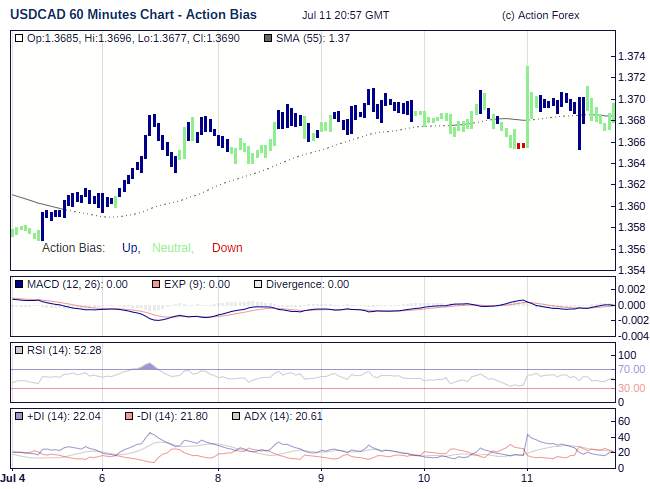Select the ADX (14) legend swatch
The image size is (650, 489).
236,416
